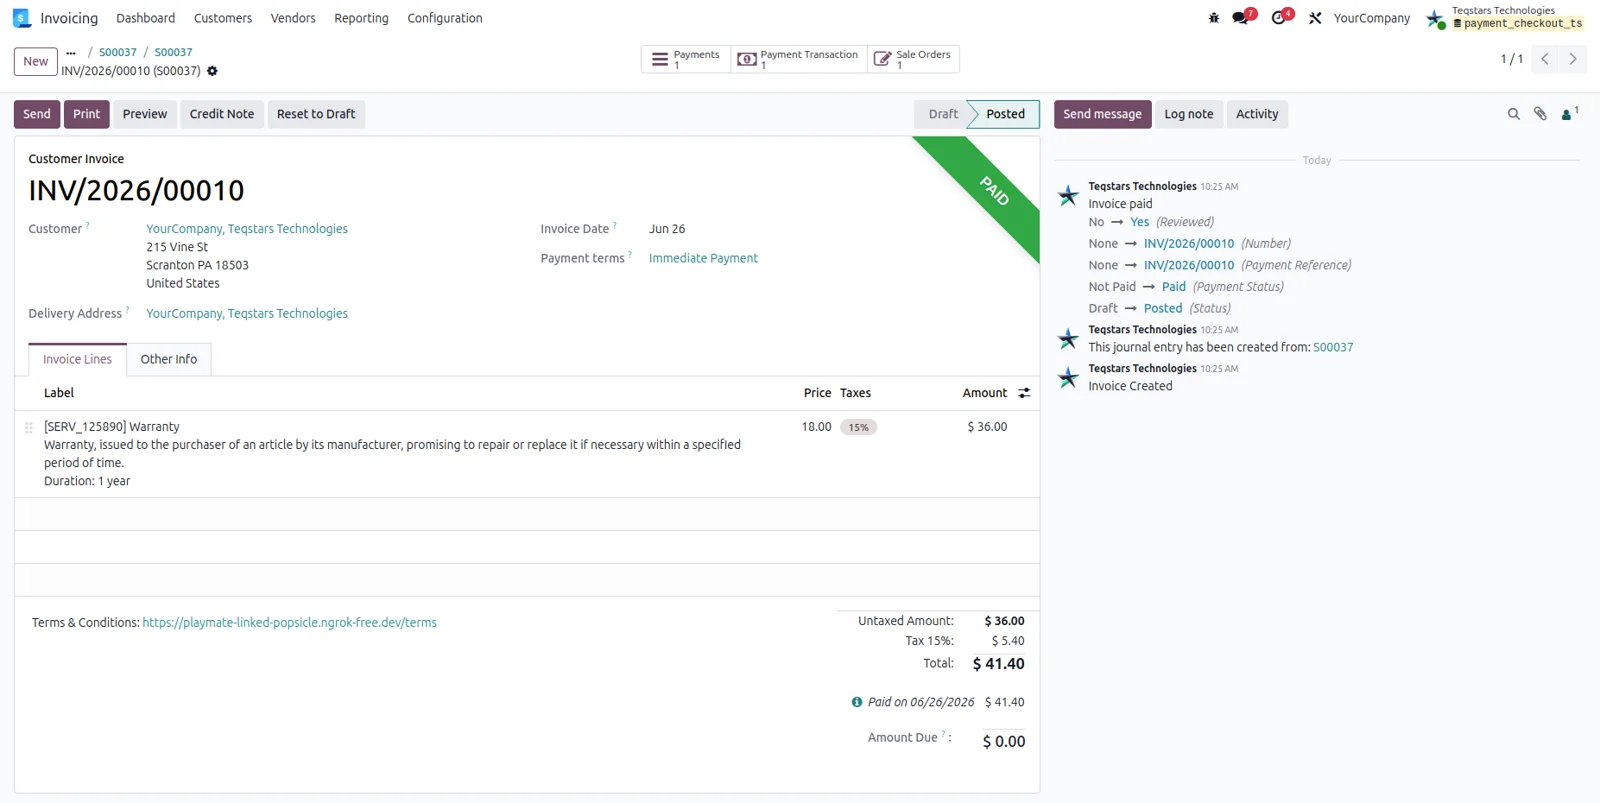Viewport: 1600px width, 803px height.
Task: Open the Sale Orders smart button
Action: 913,59
